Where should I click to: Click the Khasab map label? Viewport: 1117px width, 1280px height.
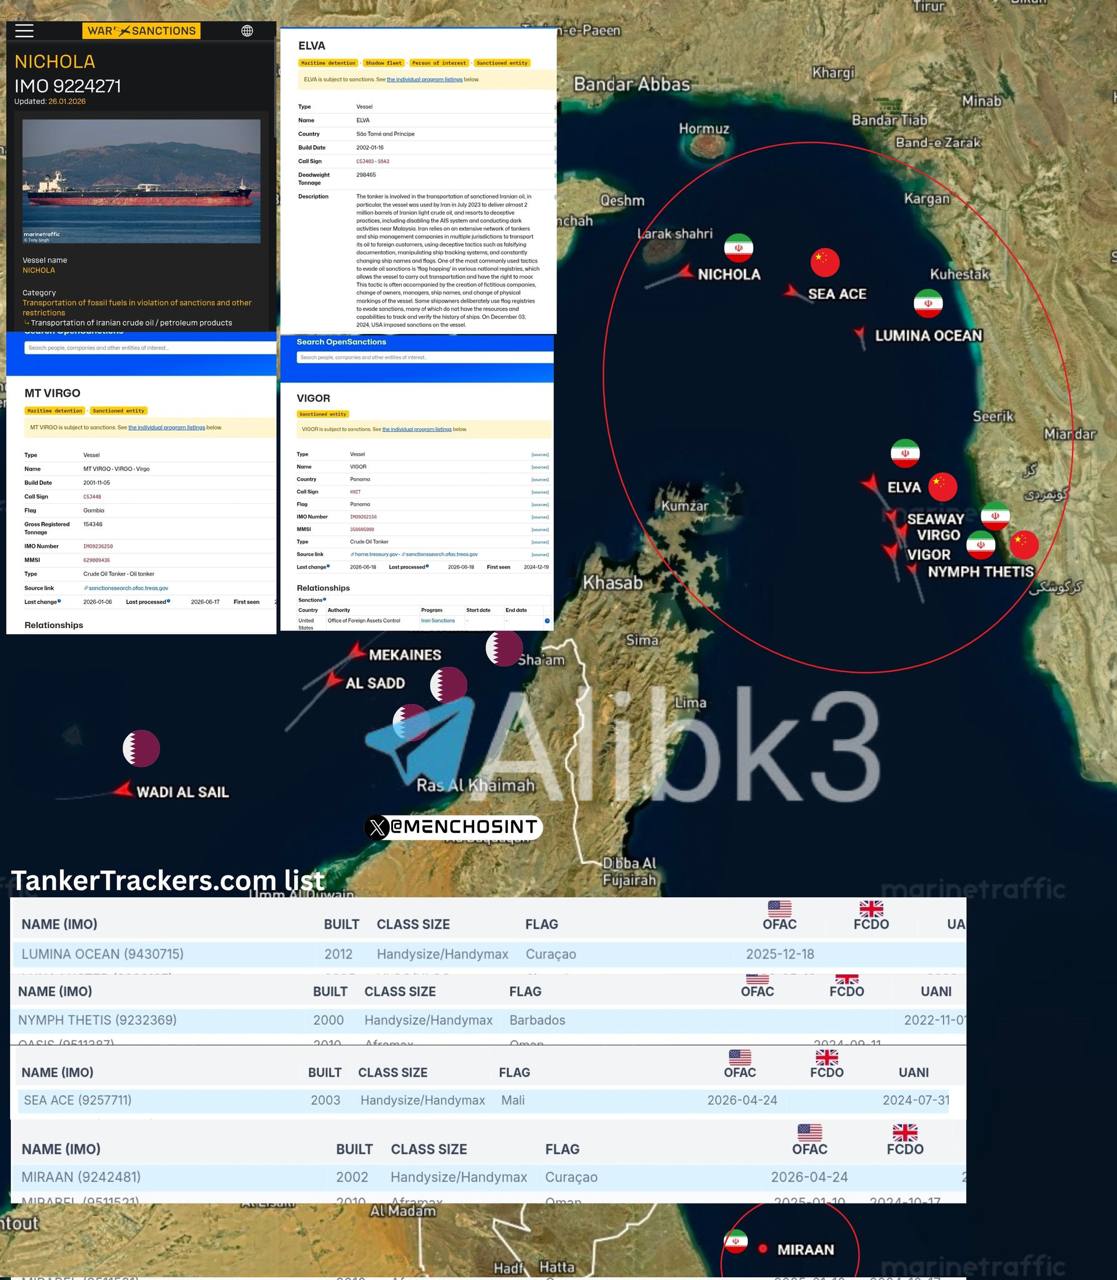tap(613, 582)
